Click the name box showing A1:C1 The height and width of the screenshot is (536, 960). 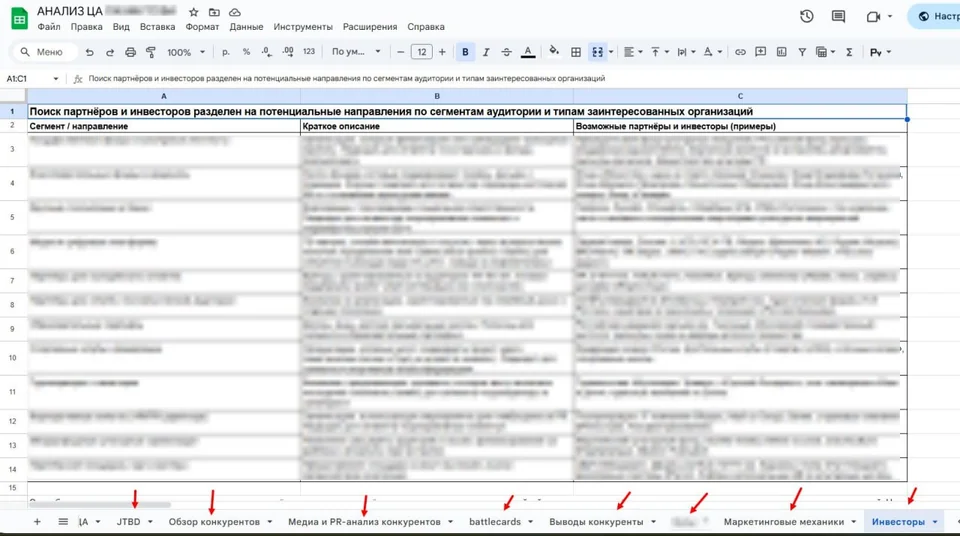(x=32, y=78)
